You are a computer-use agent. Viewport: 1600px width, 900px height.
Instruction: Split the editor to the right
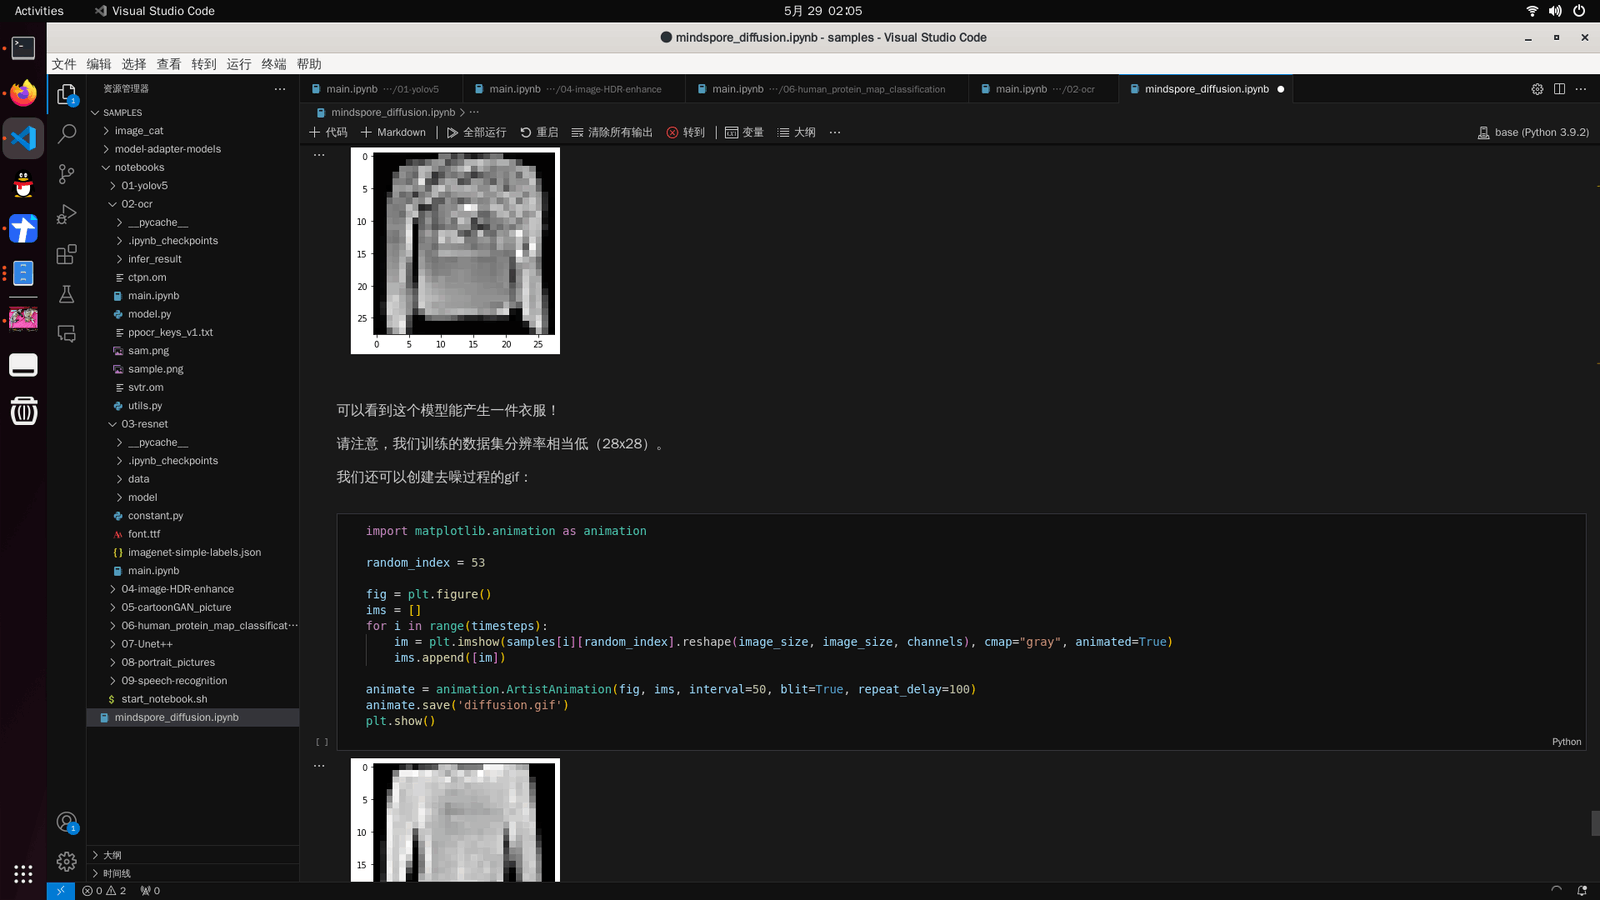tap(1559, 89)
